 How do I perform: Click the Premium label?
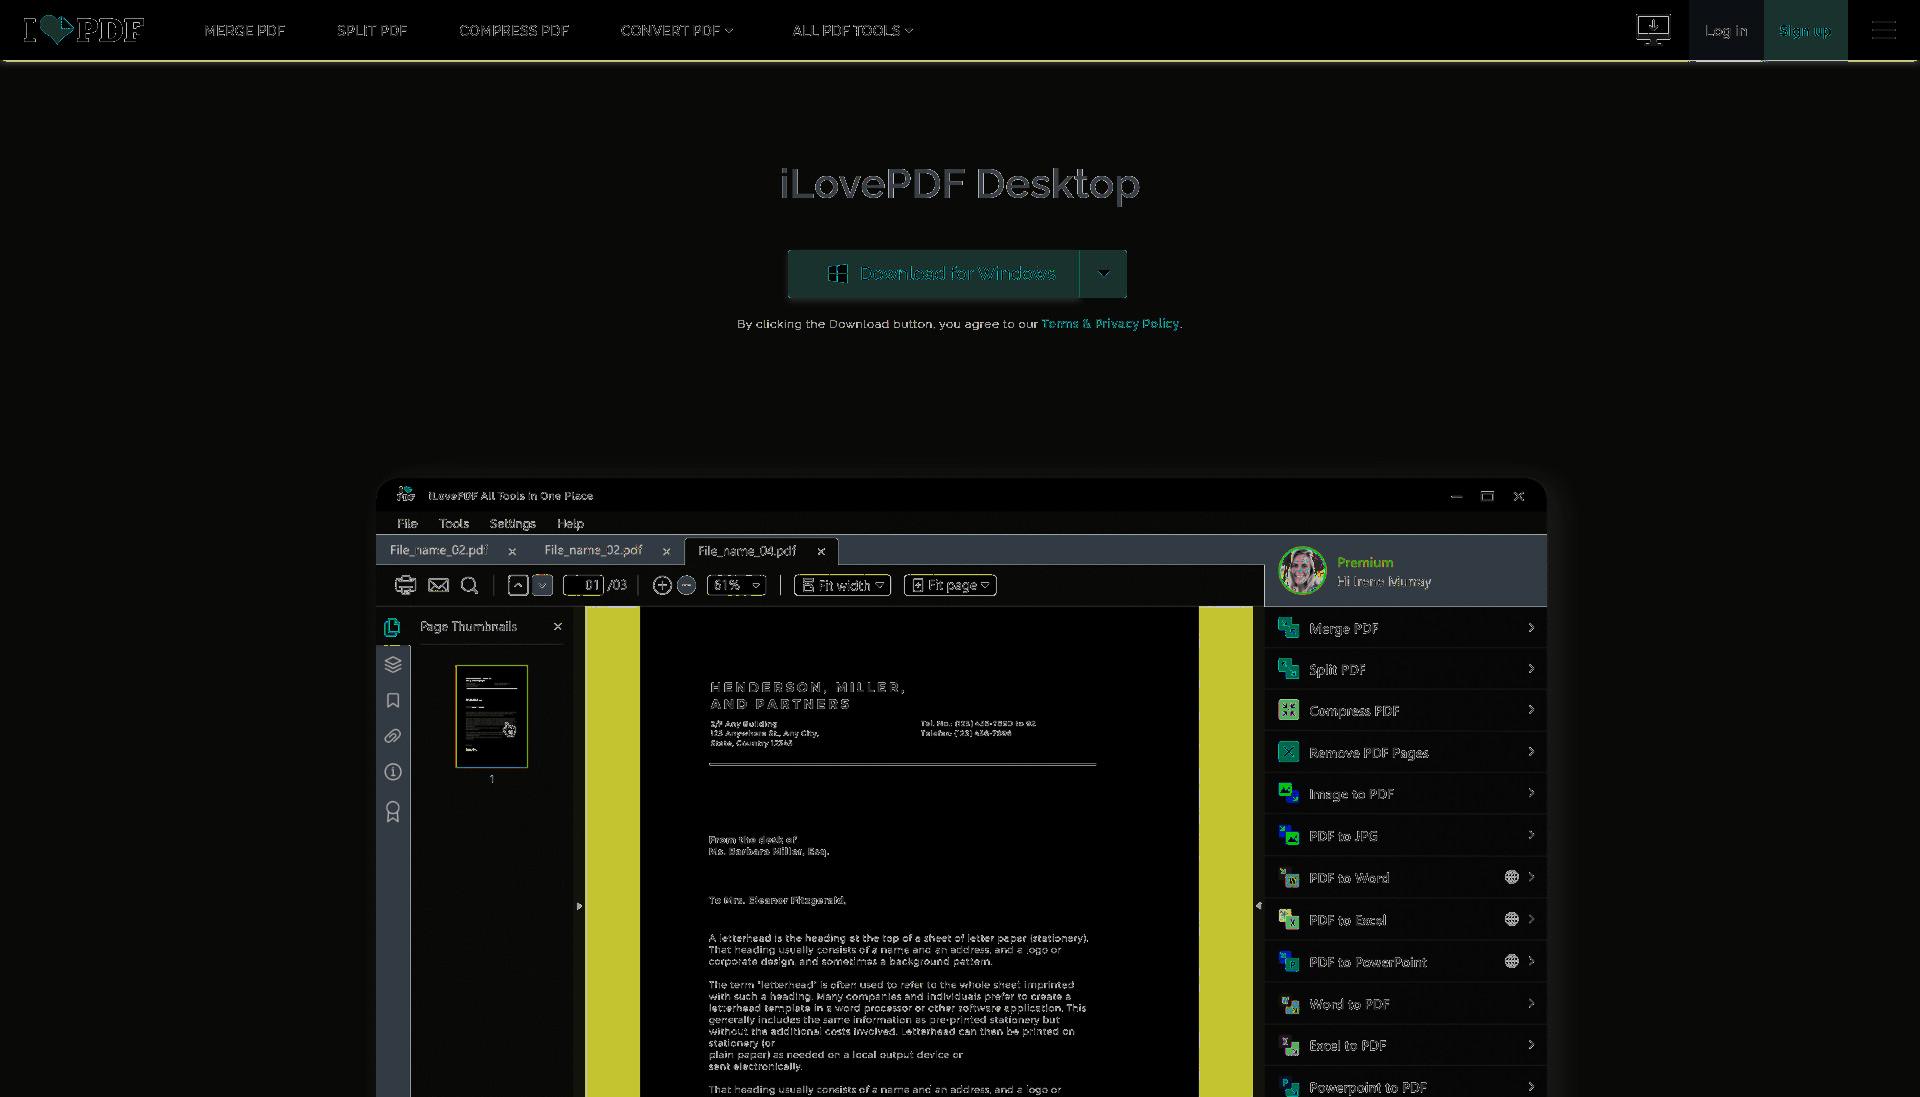(x=1364, y=562)
